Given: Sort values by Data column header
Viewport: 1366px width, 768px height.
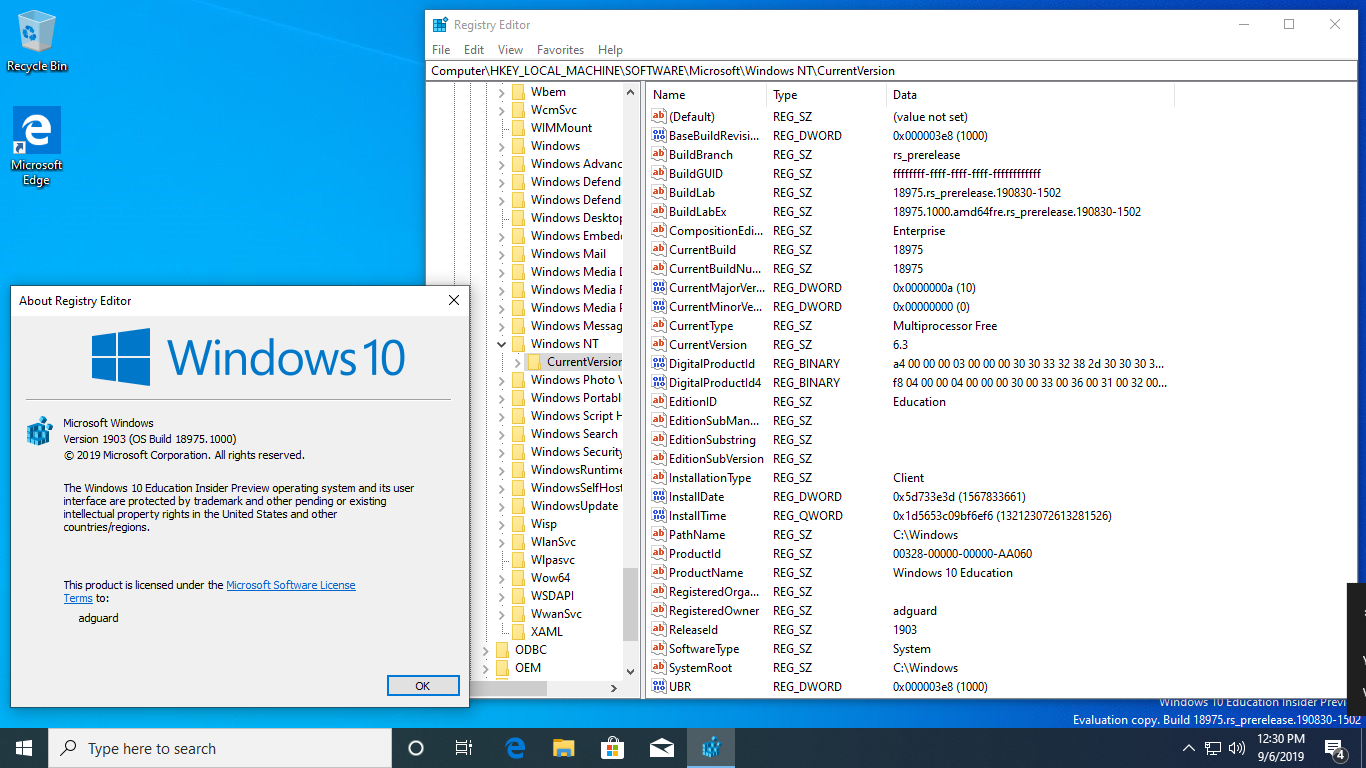Looking at the screenshot, I should pyautogui.click(x=1030, y=94).
